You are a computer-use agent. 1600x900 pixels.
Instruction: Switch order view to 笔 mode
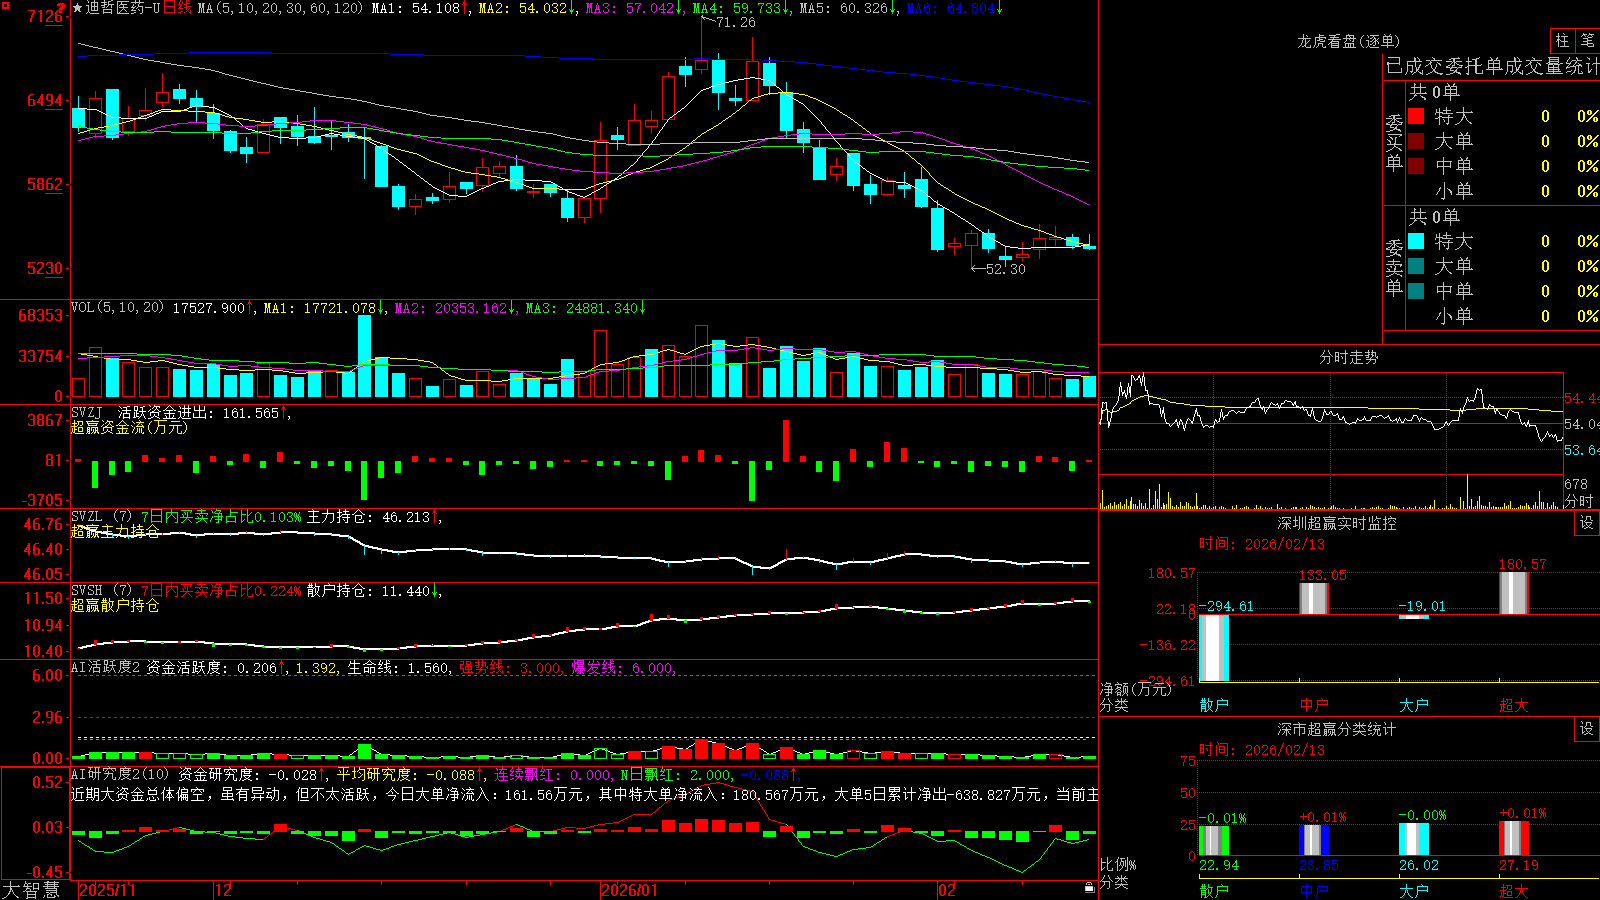[1587, 41]
